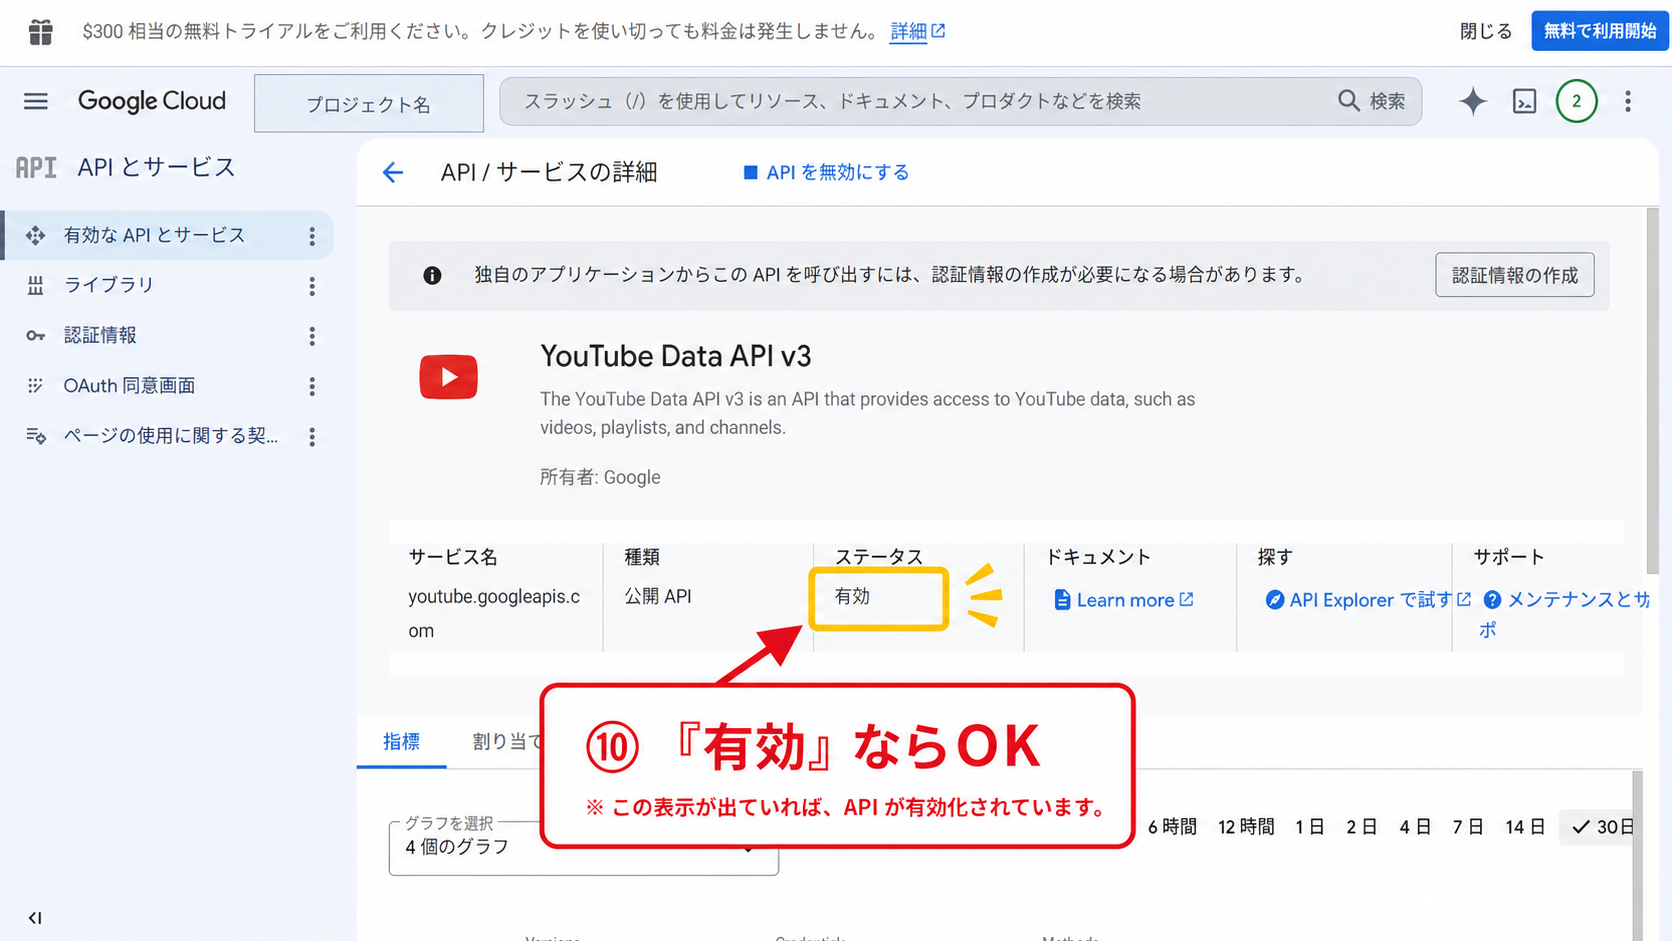The width and height of the screenshot is (1672, 941).
Task: Click 閉じる to dismiss the banner
Action: [x=1485, y=31]
